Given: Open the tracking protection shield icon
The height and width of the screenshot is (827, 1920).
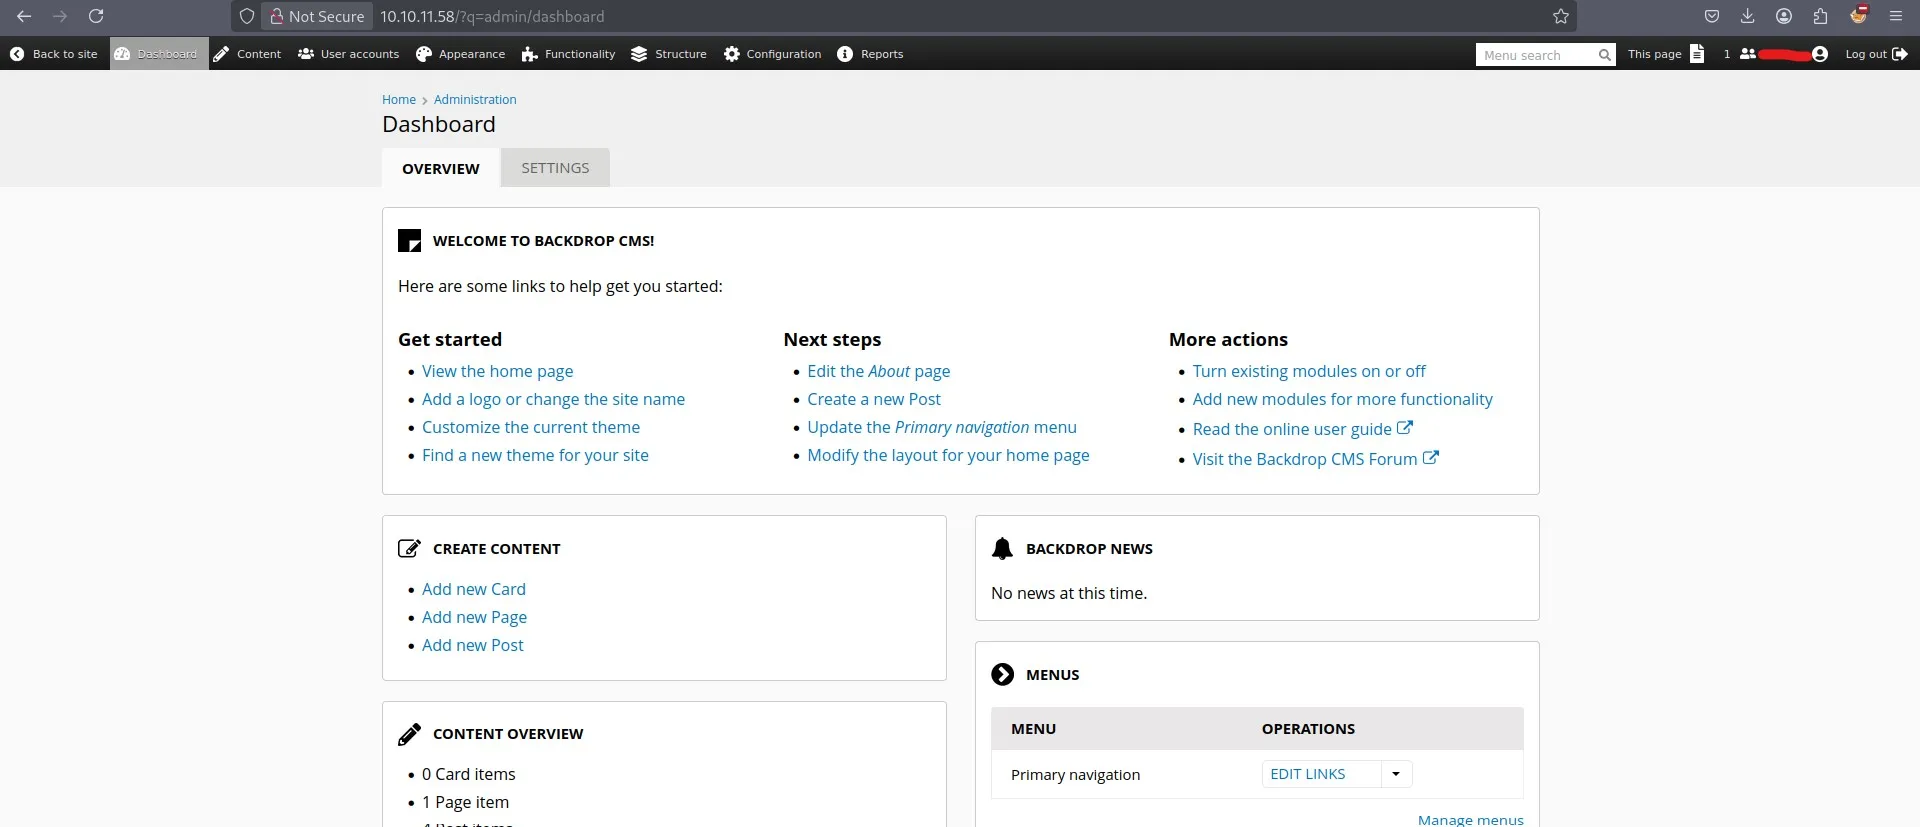Looking at the screenshot, I should [247, 16].
